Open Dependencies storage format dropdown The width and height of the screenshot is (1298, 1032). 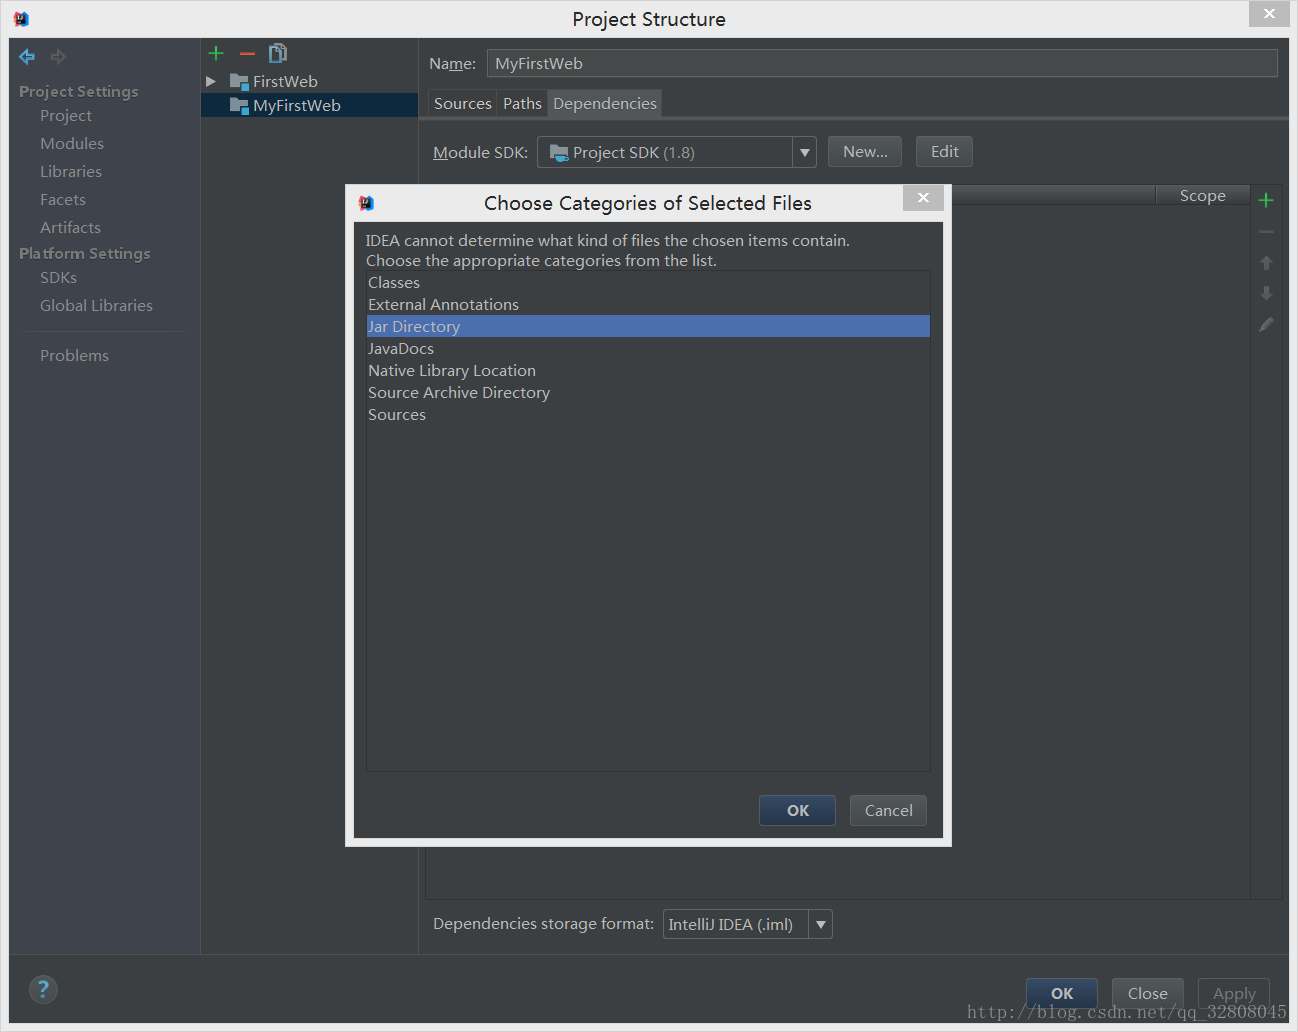pyautogui.click(x=820, y=924)
